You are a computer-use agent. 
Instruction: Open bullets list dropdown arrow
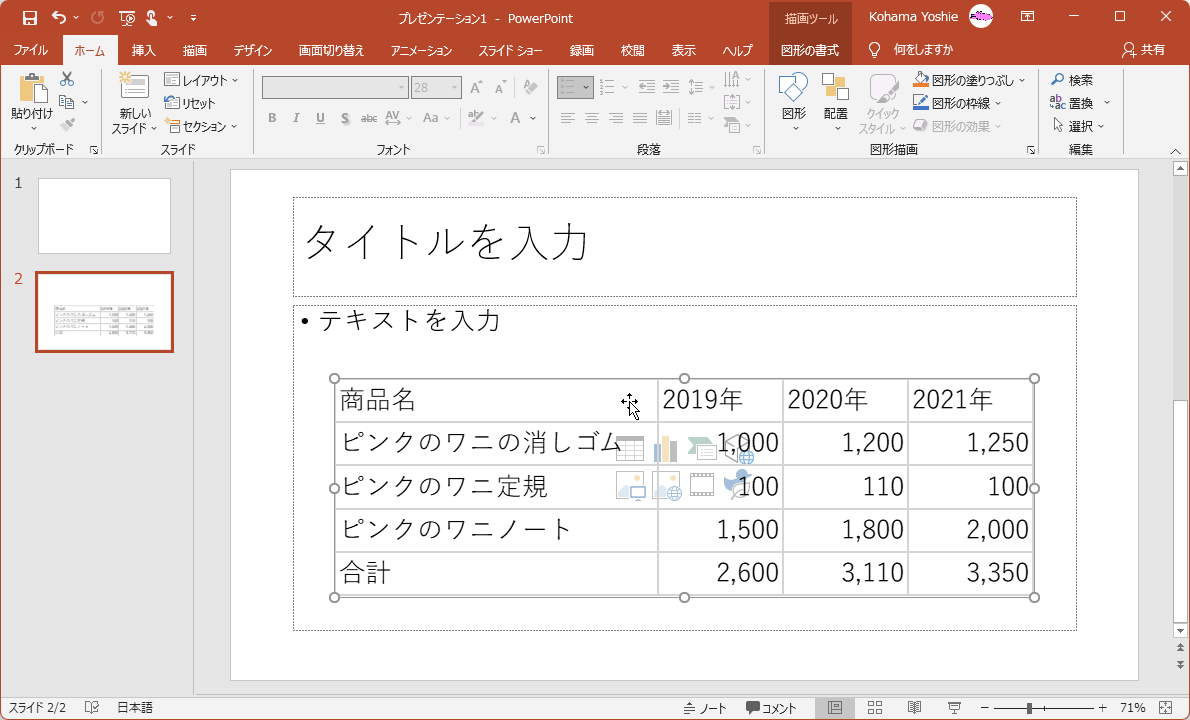coord(586,87)
